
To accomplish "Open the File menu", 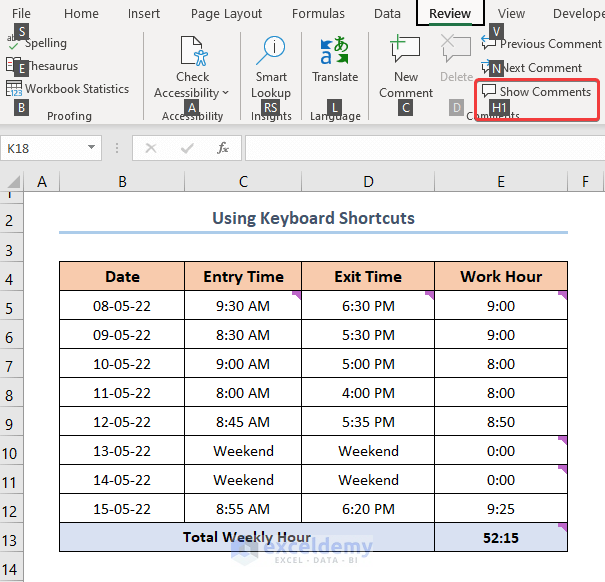I will pos(21,14).
